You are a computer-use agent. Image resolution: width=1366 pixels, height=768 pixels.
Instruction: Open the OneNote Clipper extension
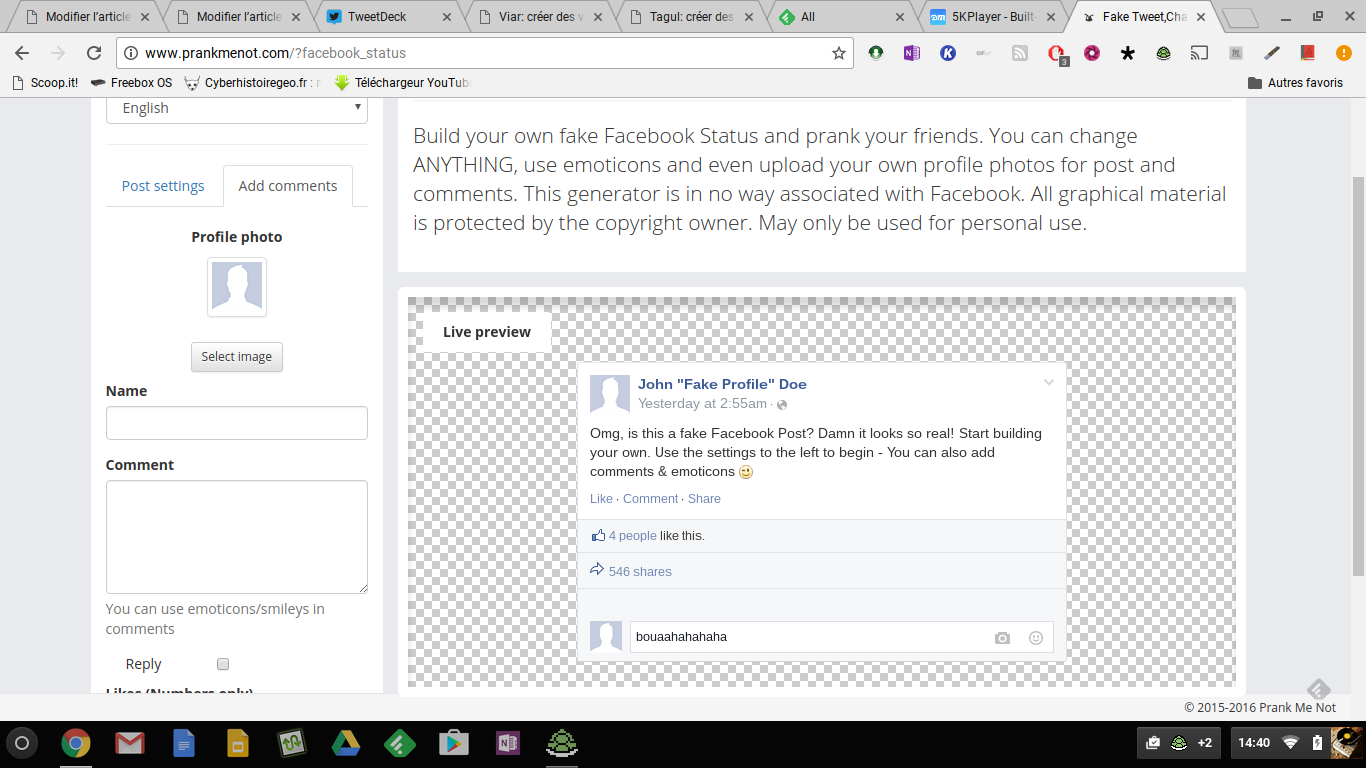pos(911,53)
